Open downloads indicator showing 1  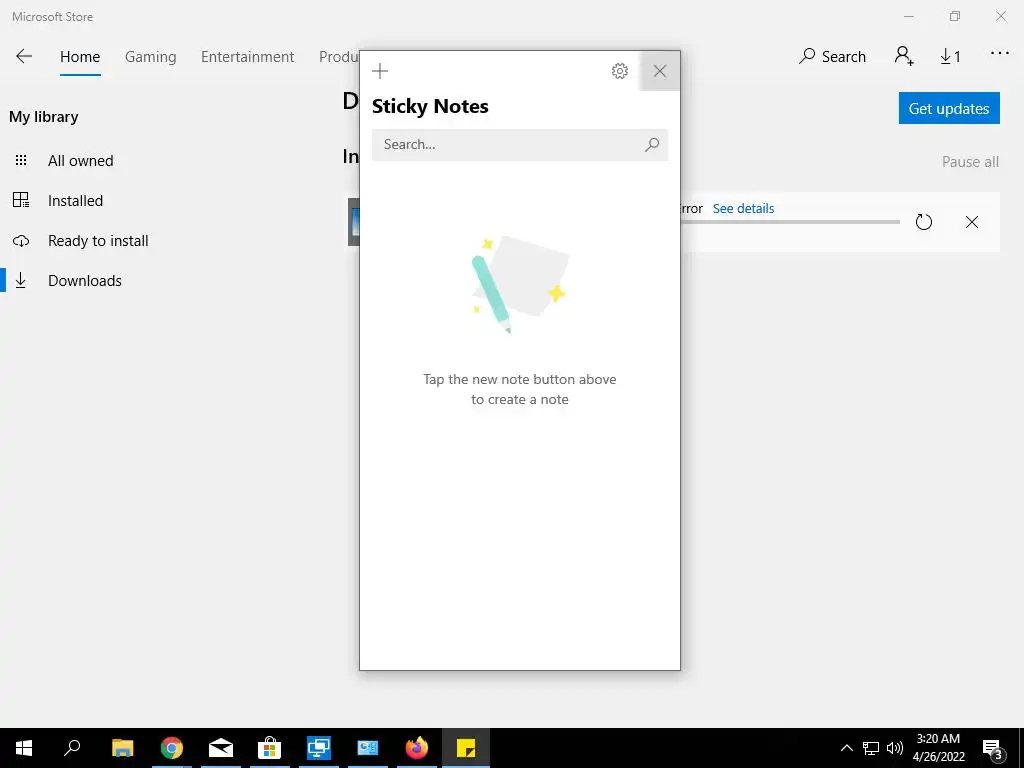[x=950, y=57]
